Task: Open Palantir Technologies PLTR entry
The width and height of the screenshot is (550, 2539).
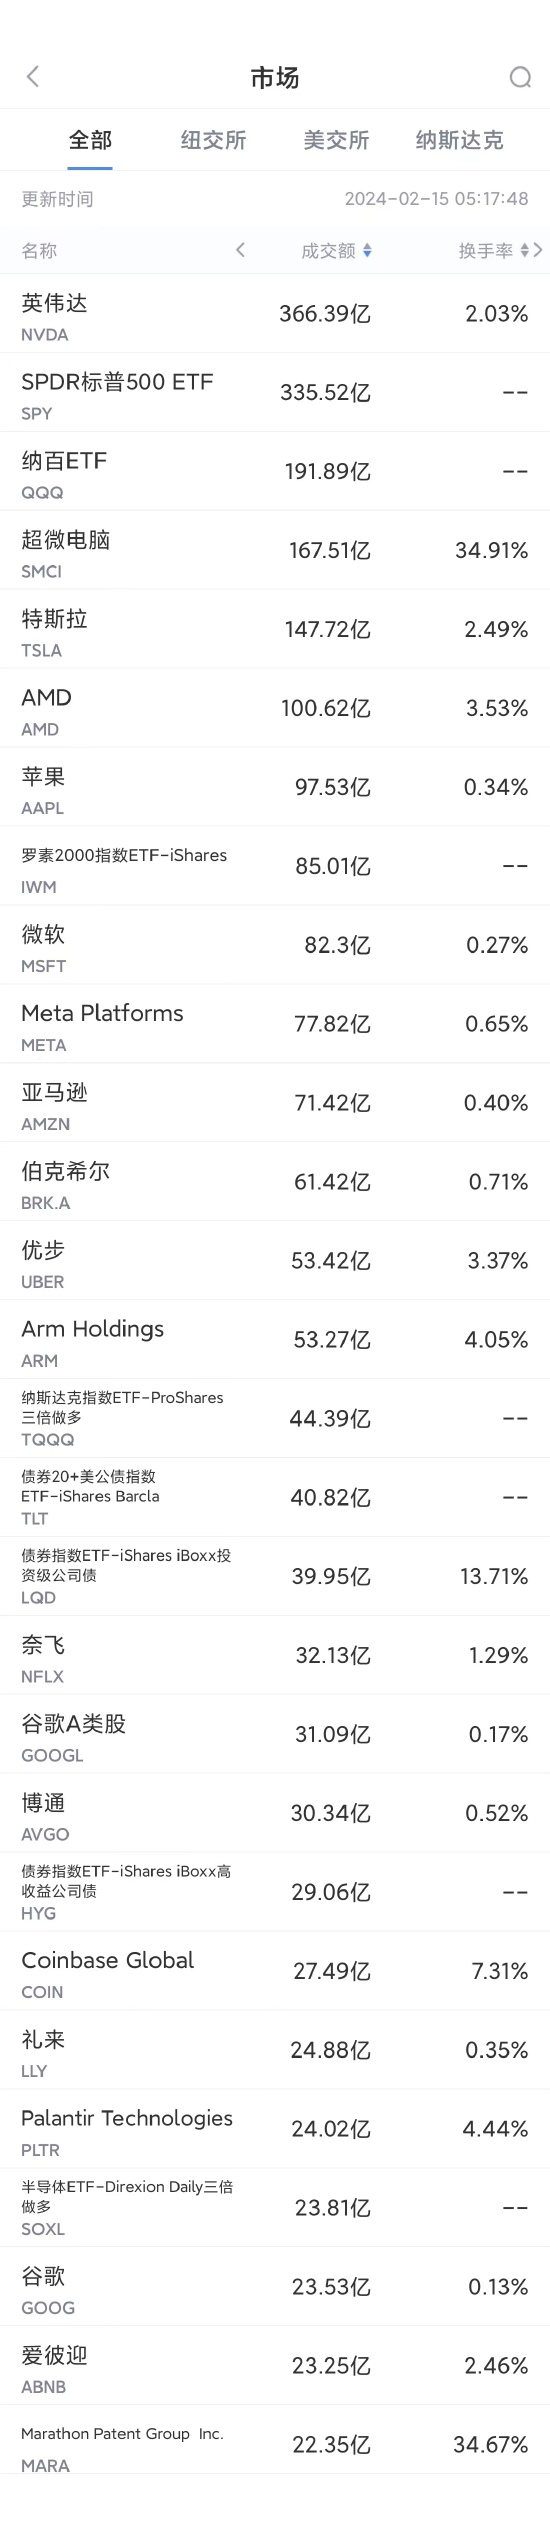Action: 275,2130
